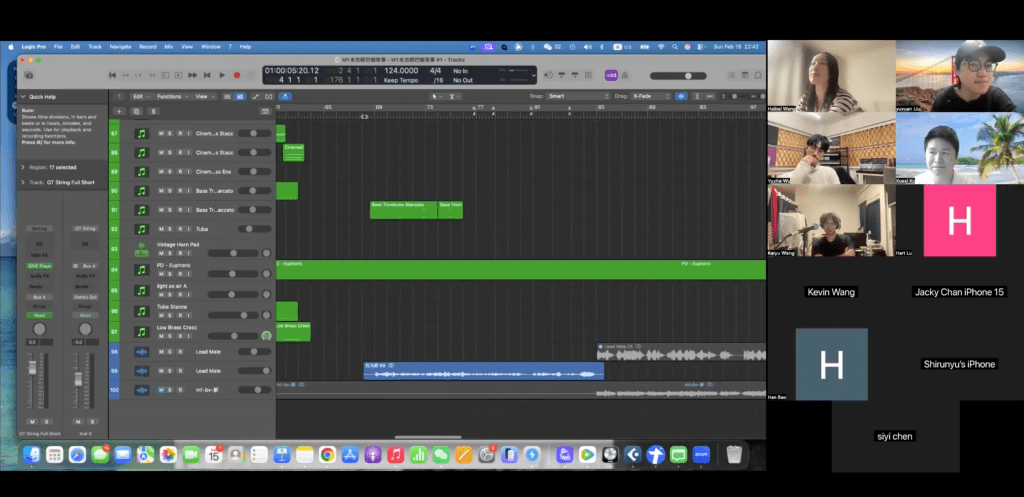Click the OT String Full Short volume fader
The height and width of the screenshot is (497, 1024).
coord(32,369)
